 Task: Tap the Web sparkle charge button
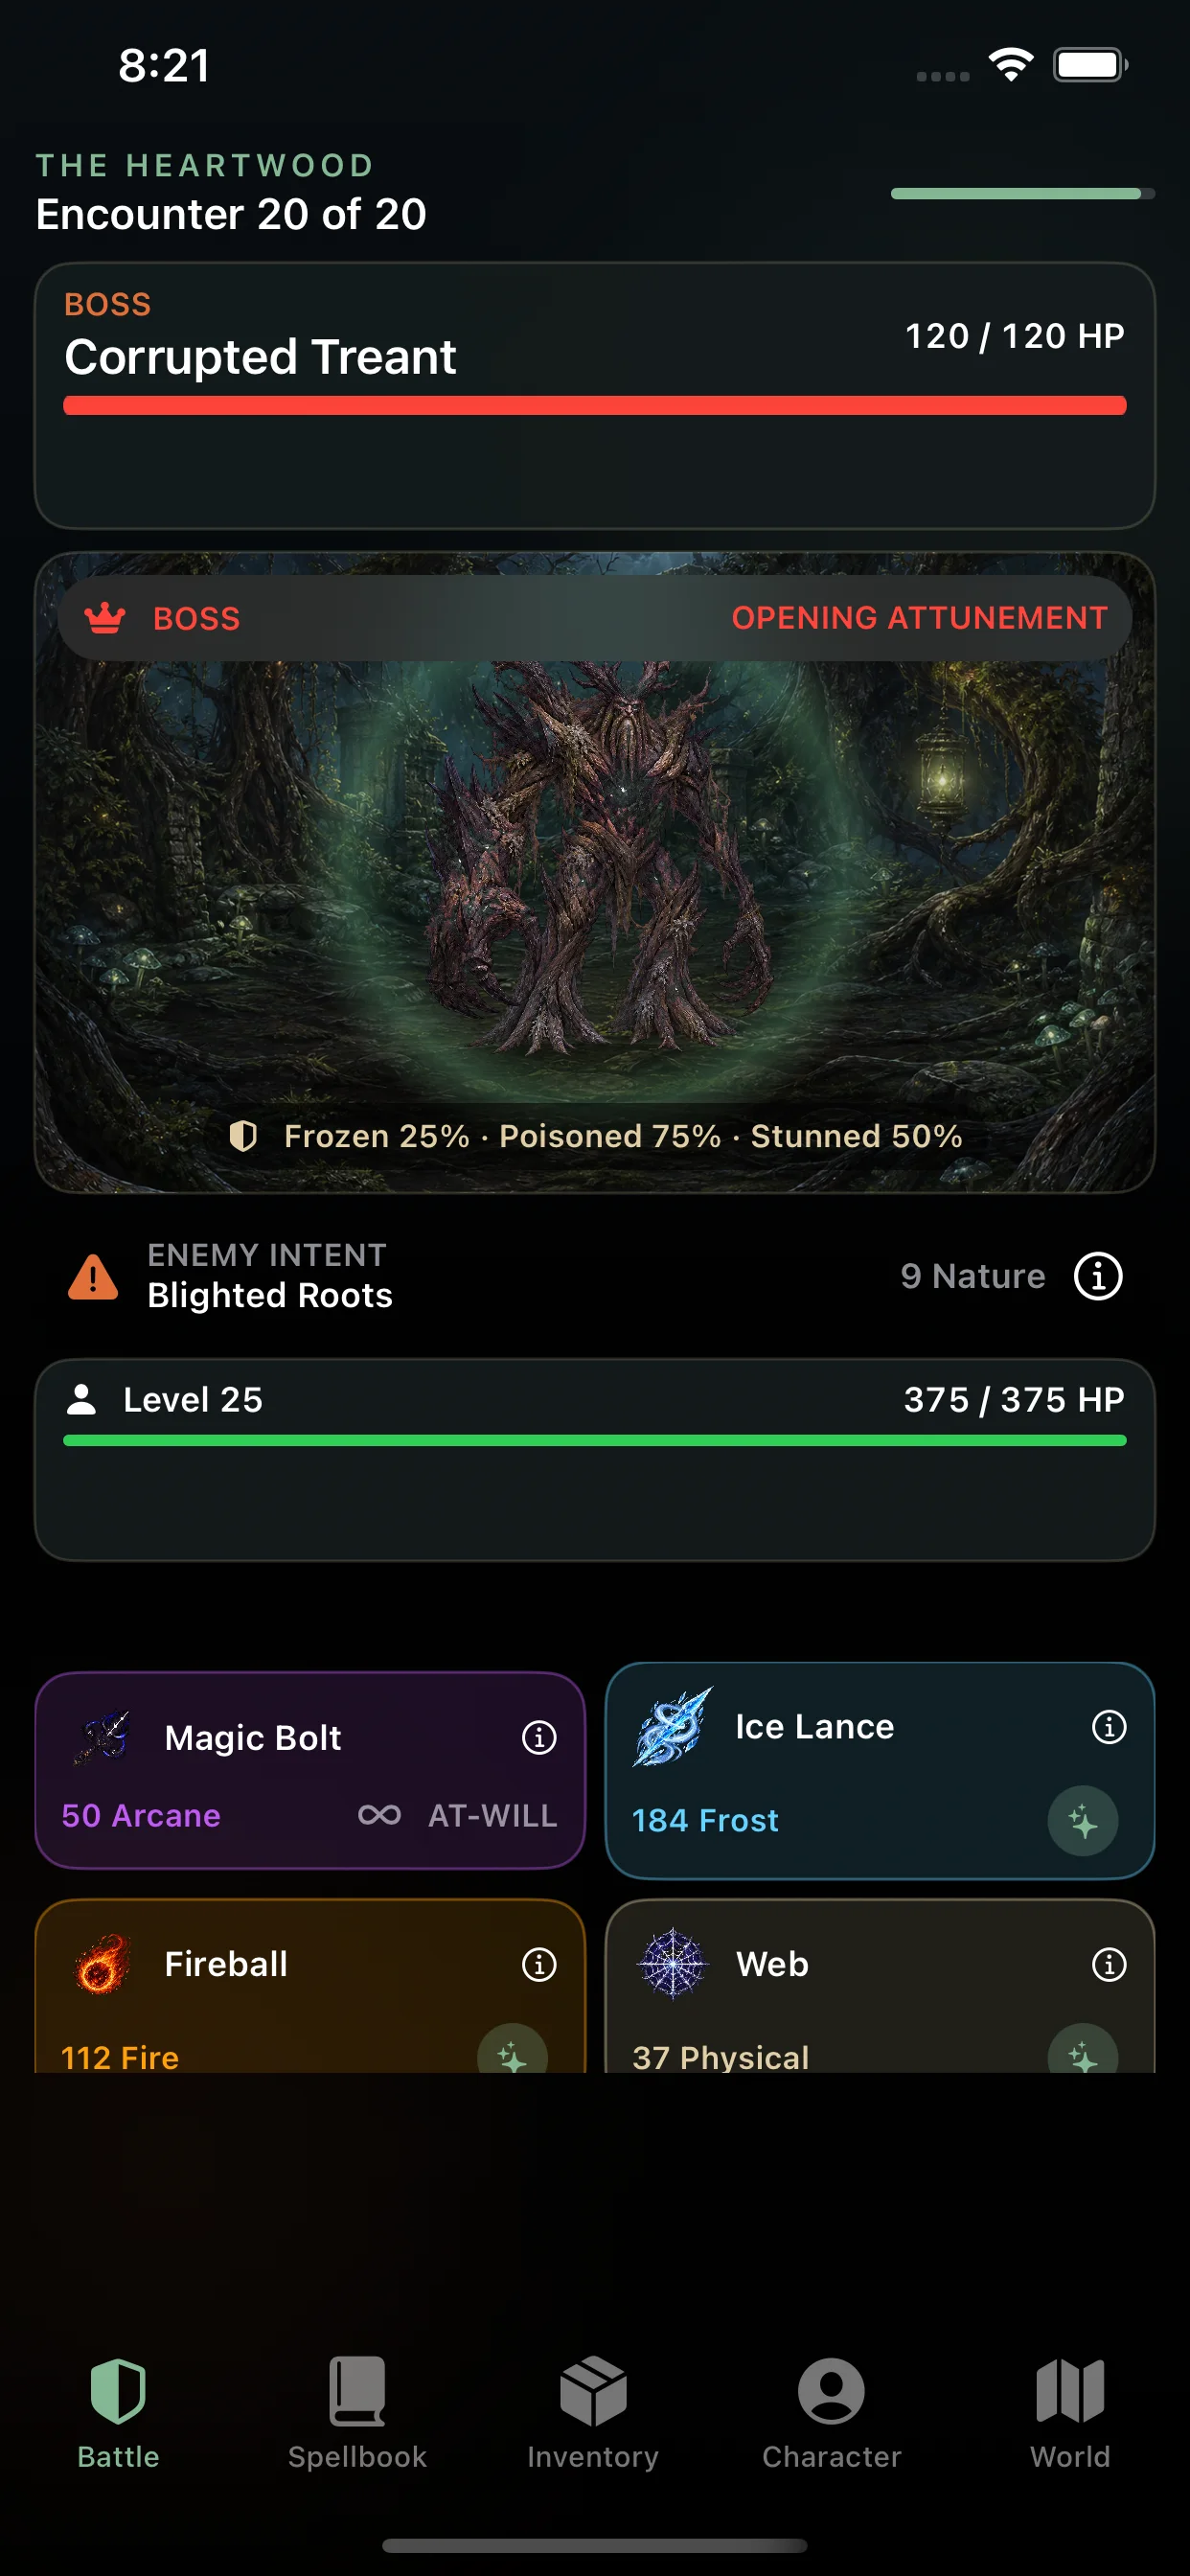(x=1083, y=2048)
